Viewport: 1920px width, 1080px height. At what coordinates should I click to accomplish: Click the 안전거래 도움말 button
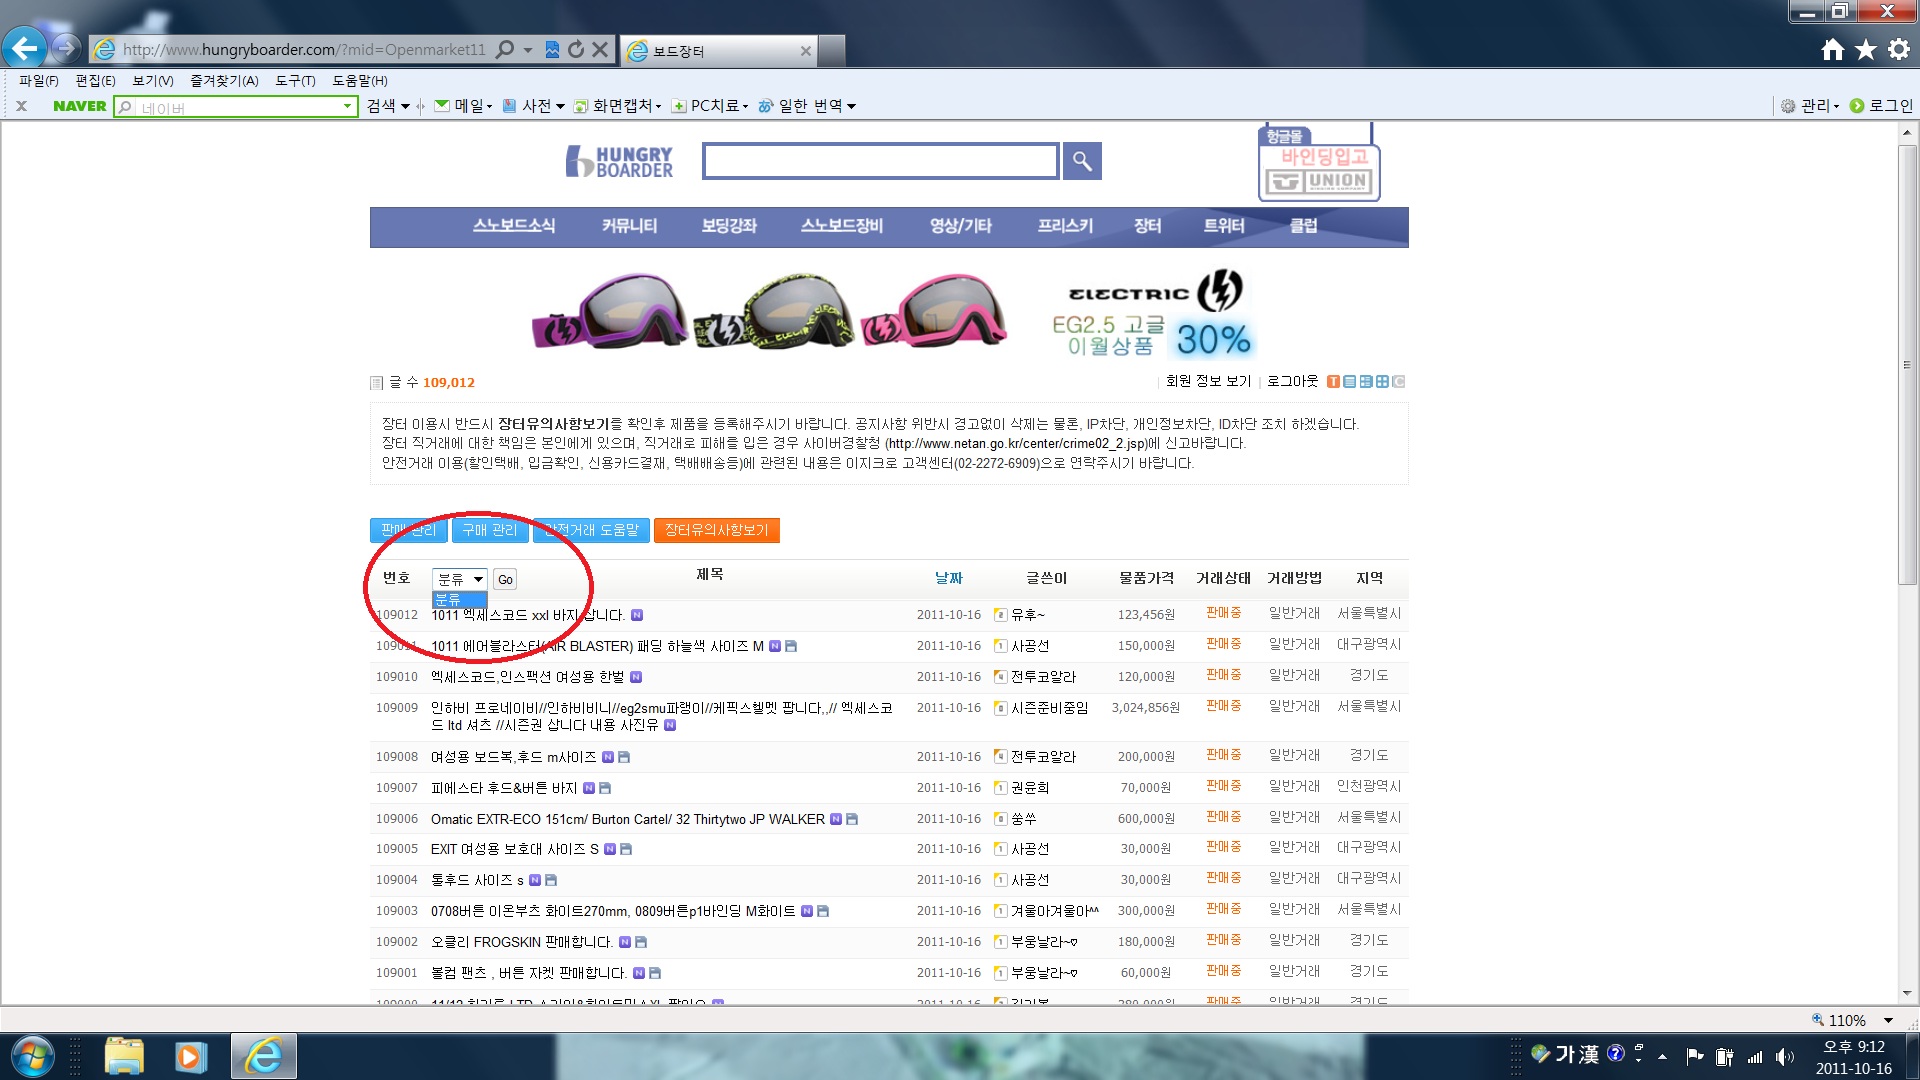pos(591,530)
